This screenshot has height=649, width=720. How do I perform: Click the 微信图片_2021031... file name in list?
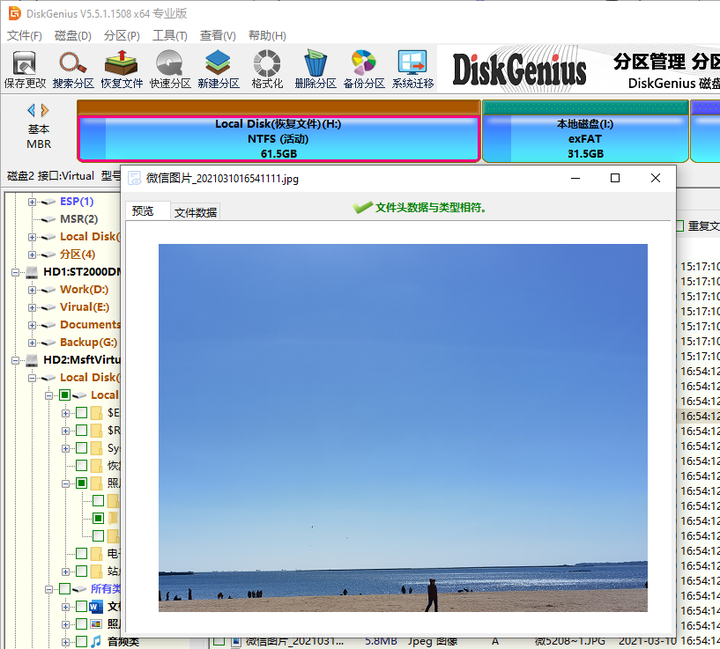[x=294, y=641]
